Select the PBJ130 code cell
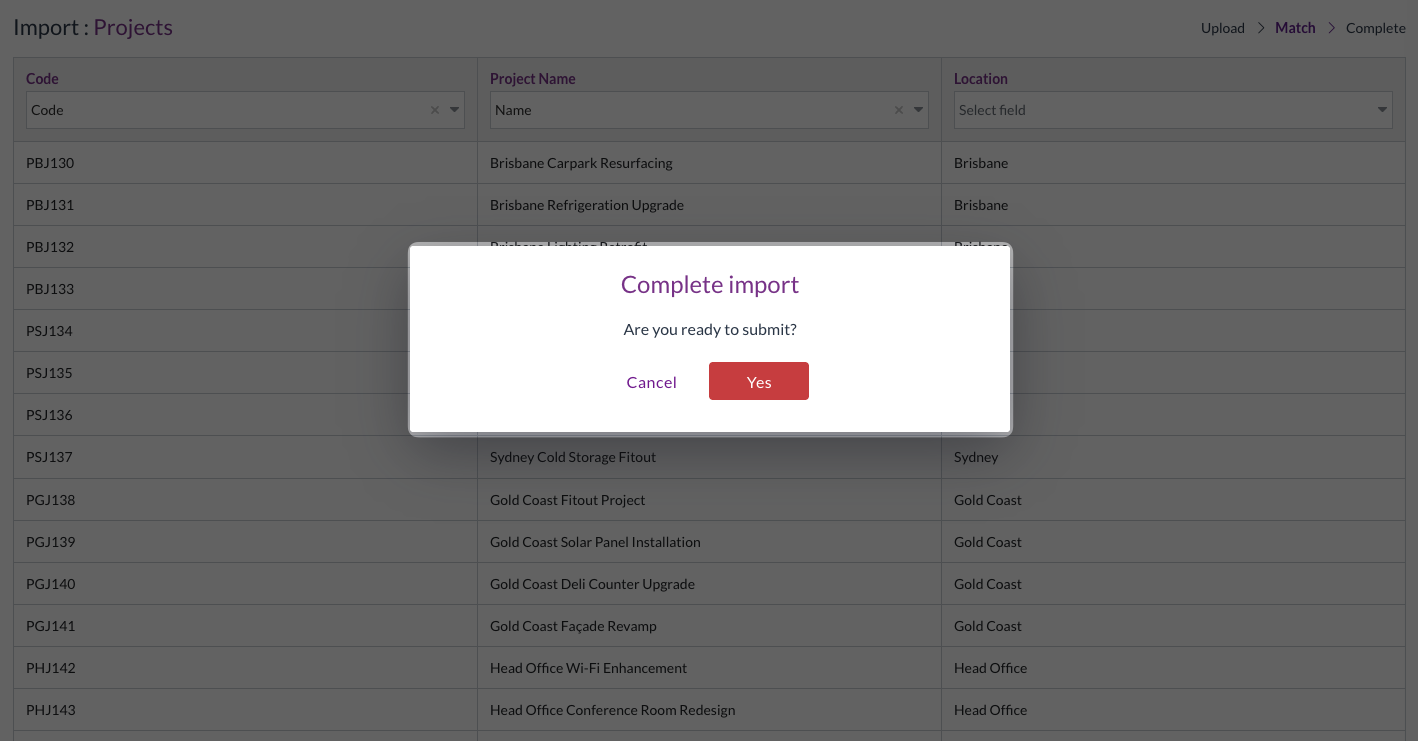1418x741 pixels. click(50, 163)
